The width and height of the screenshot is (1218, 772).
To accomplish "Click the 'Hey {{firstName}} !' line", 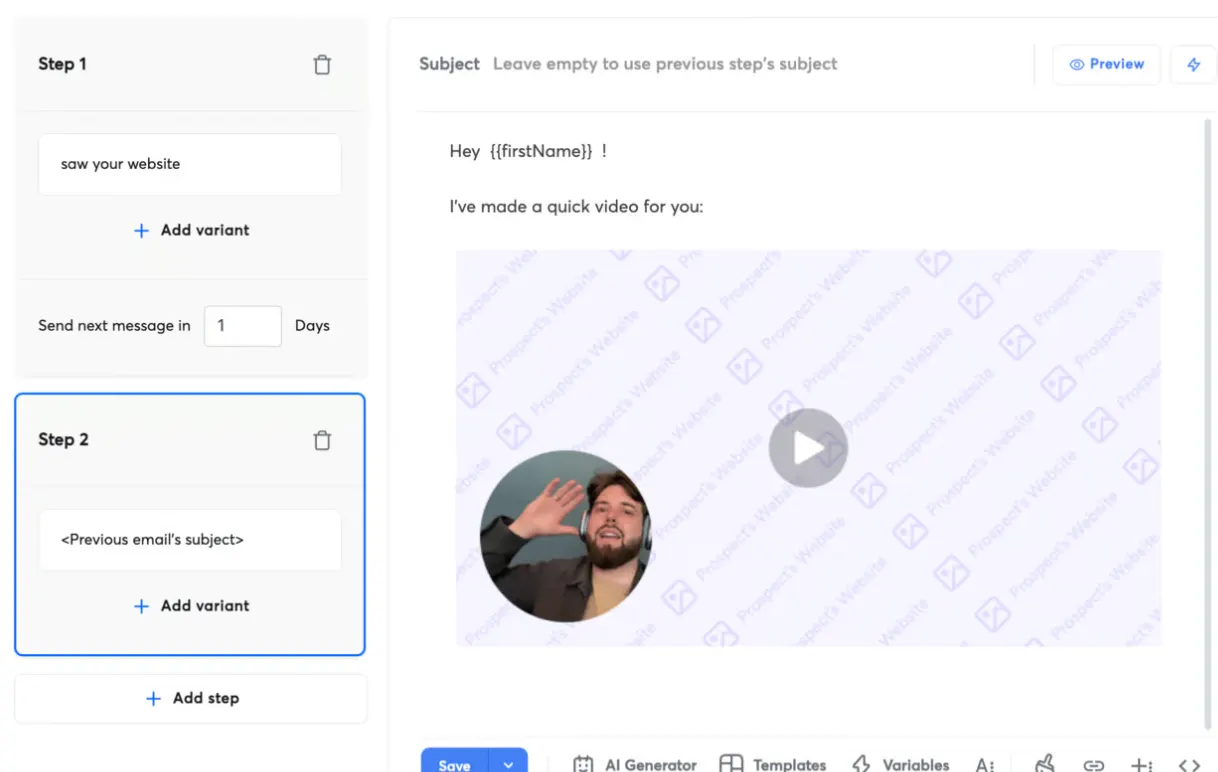I will click(x=528, y=151).
